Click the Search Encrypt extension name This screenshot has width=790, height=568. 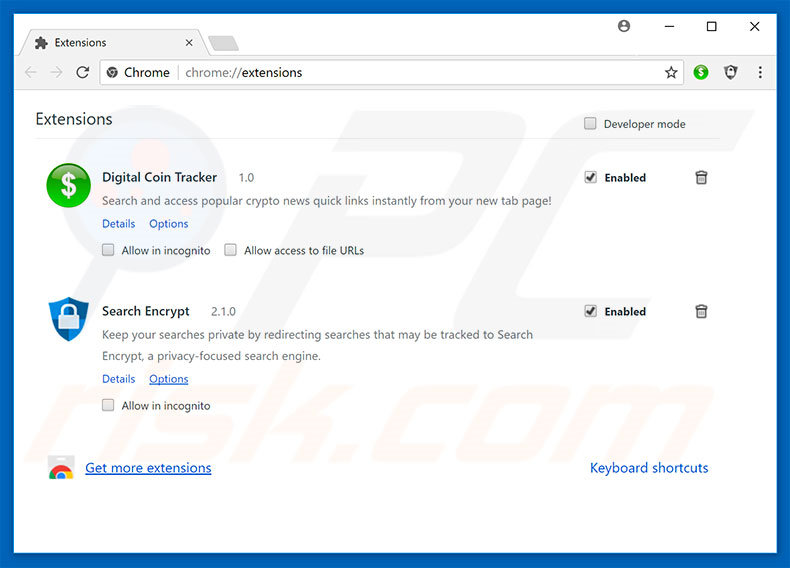coord(146,311)
